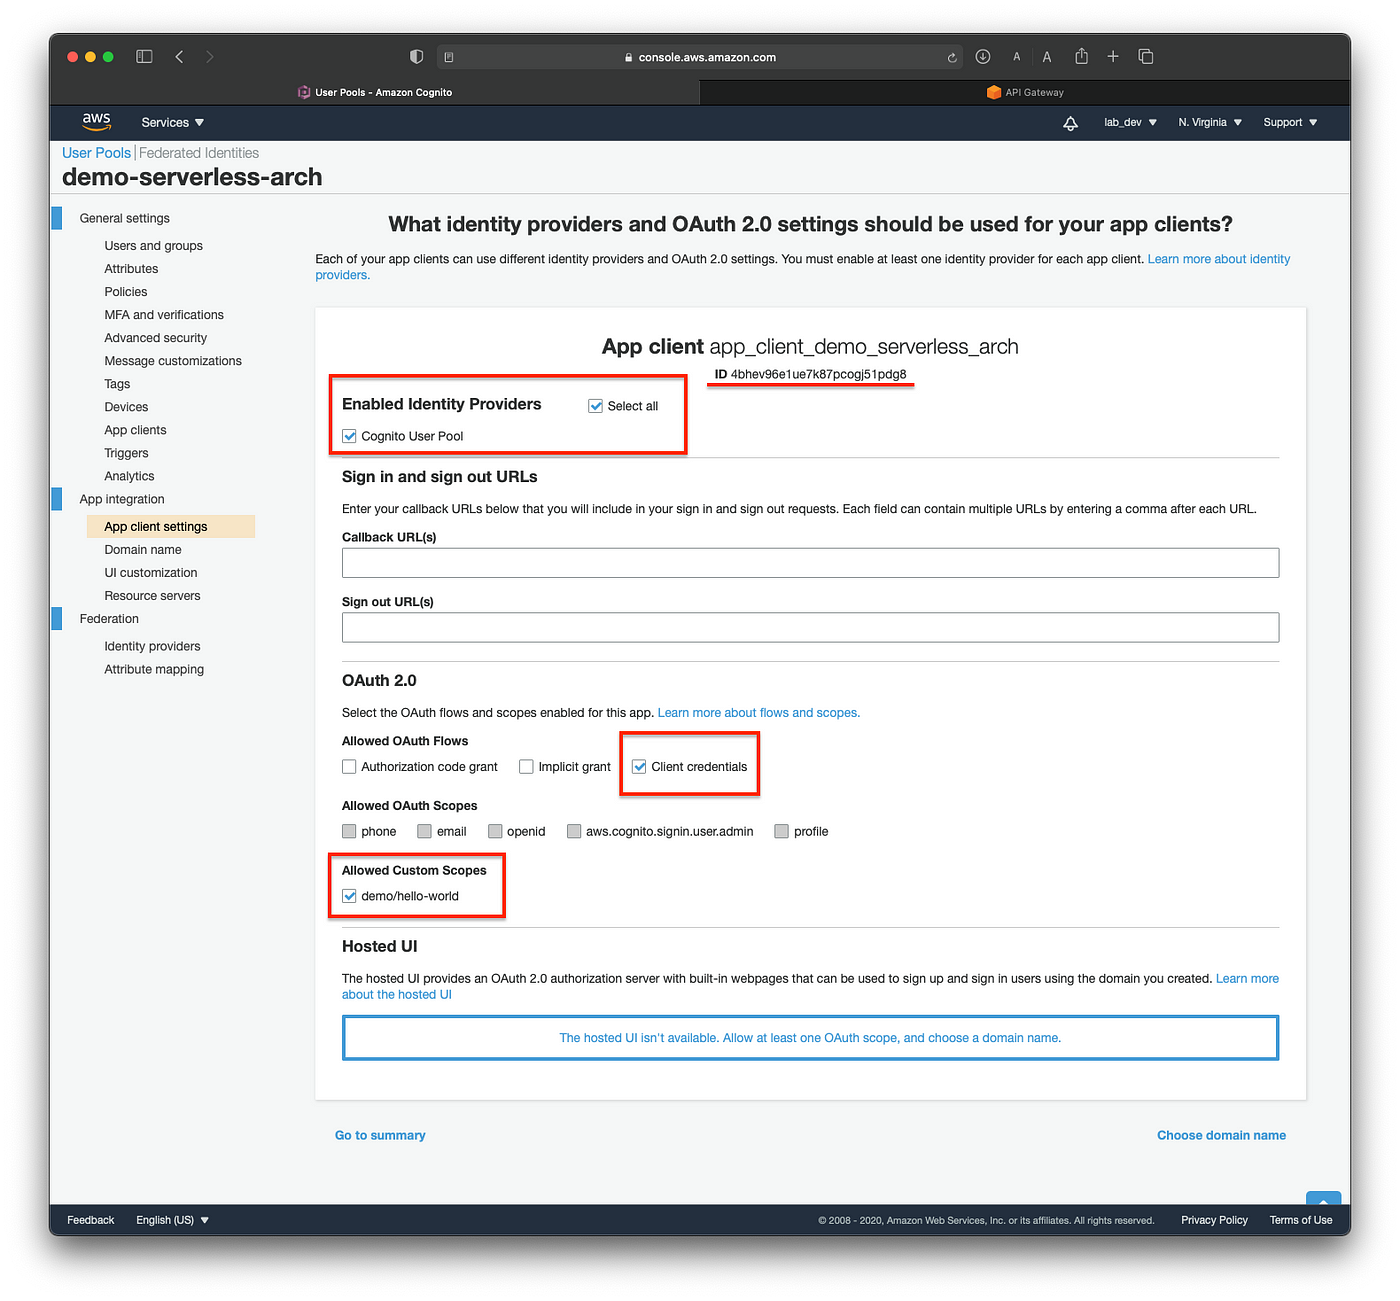Open the Share icon in Safari toolbar
The image size is (1400, 1301).
1081,56
